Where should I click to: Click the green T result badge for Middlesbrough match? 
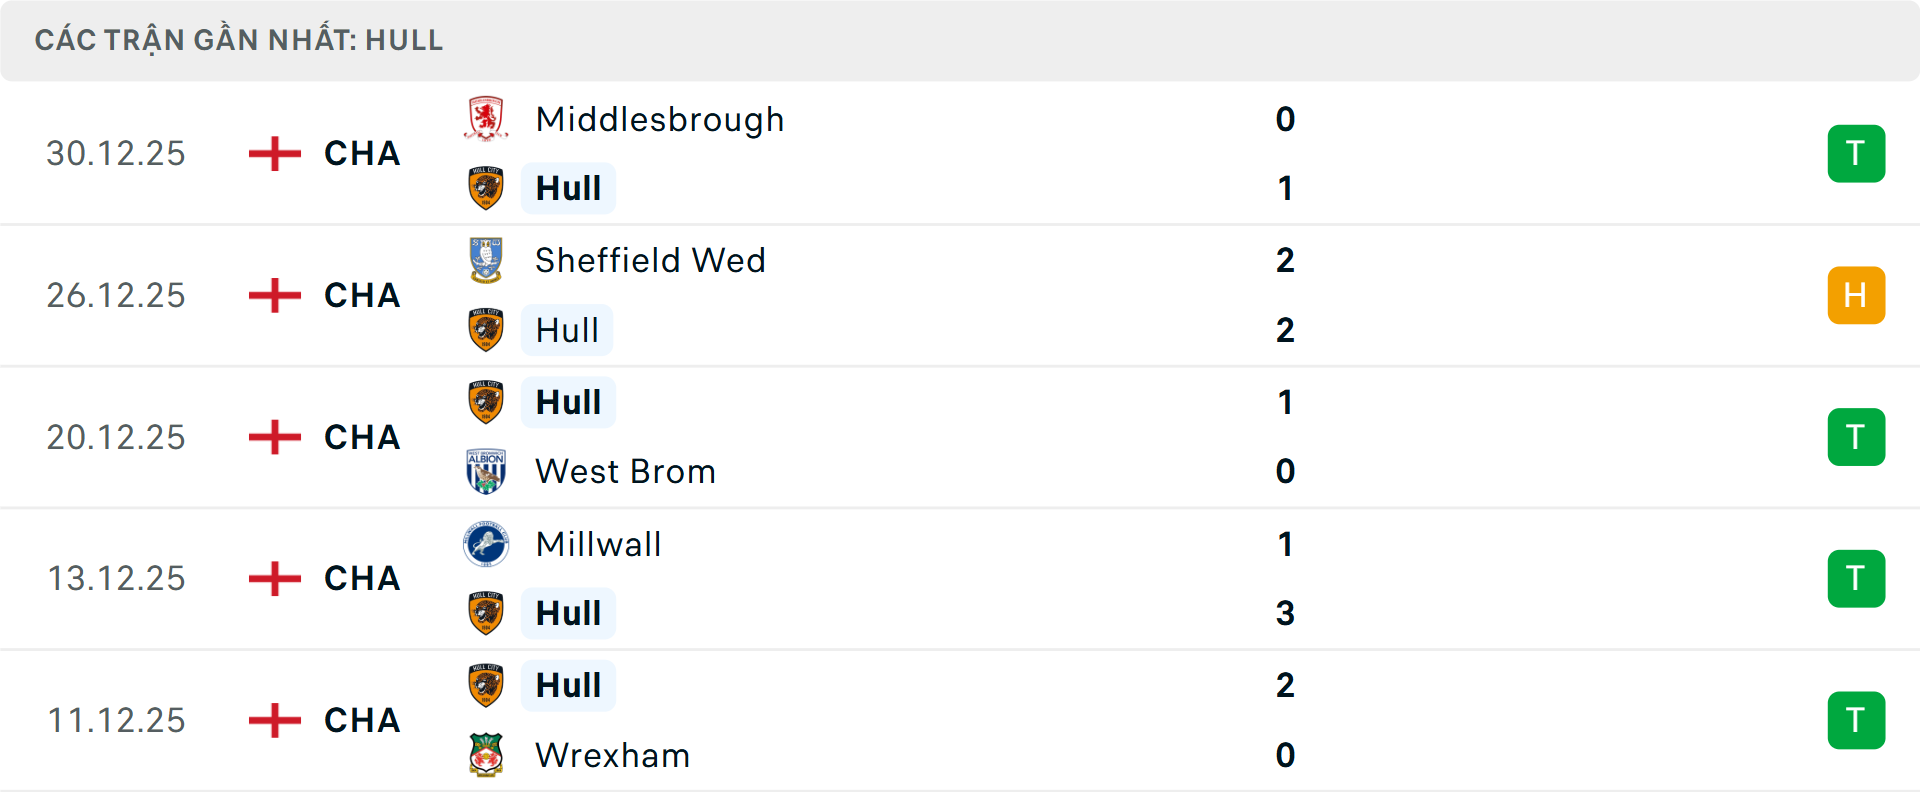coord(1856,153)
